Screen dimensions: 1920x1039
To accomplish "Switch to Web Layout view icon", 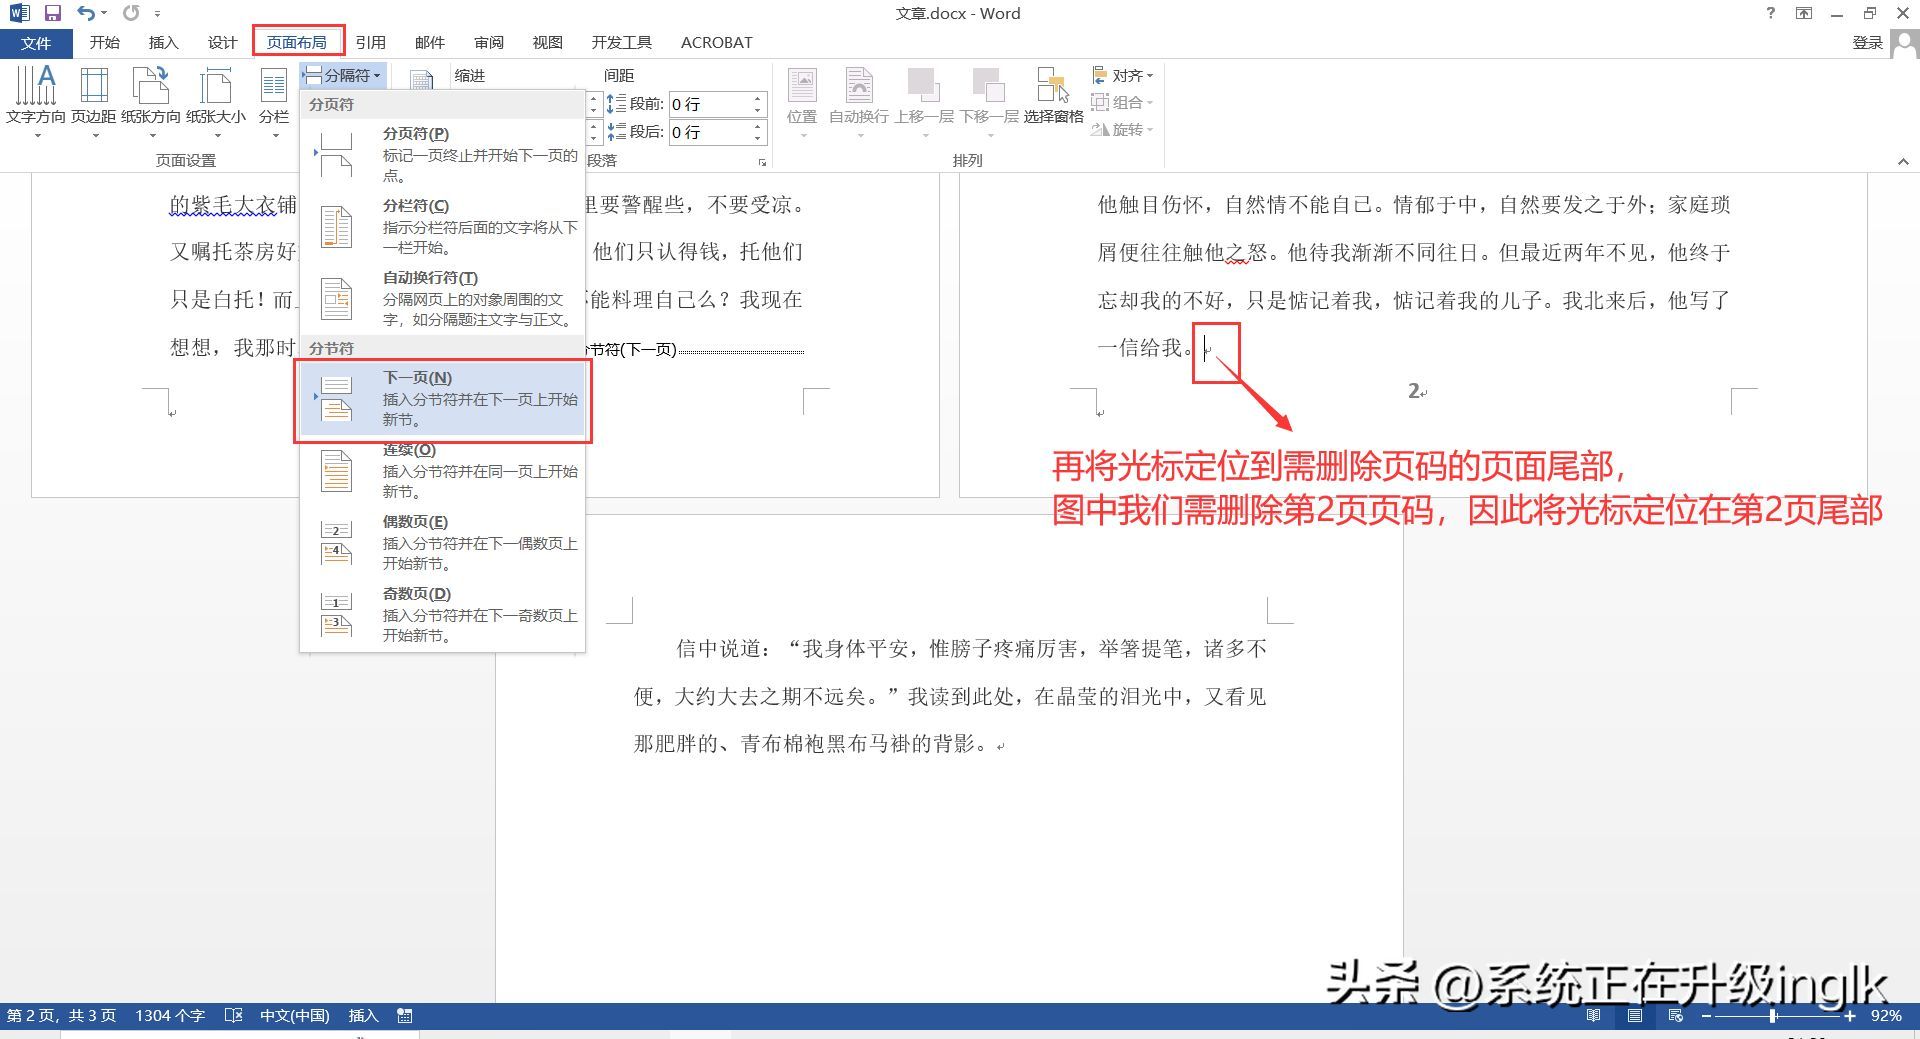I will point(1676,1015).
